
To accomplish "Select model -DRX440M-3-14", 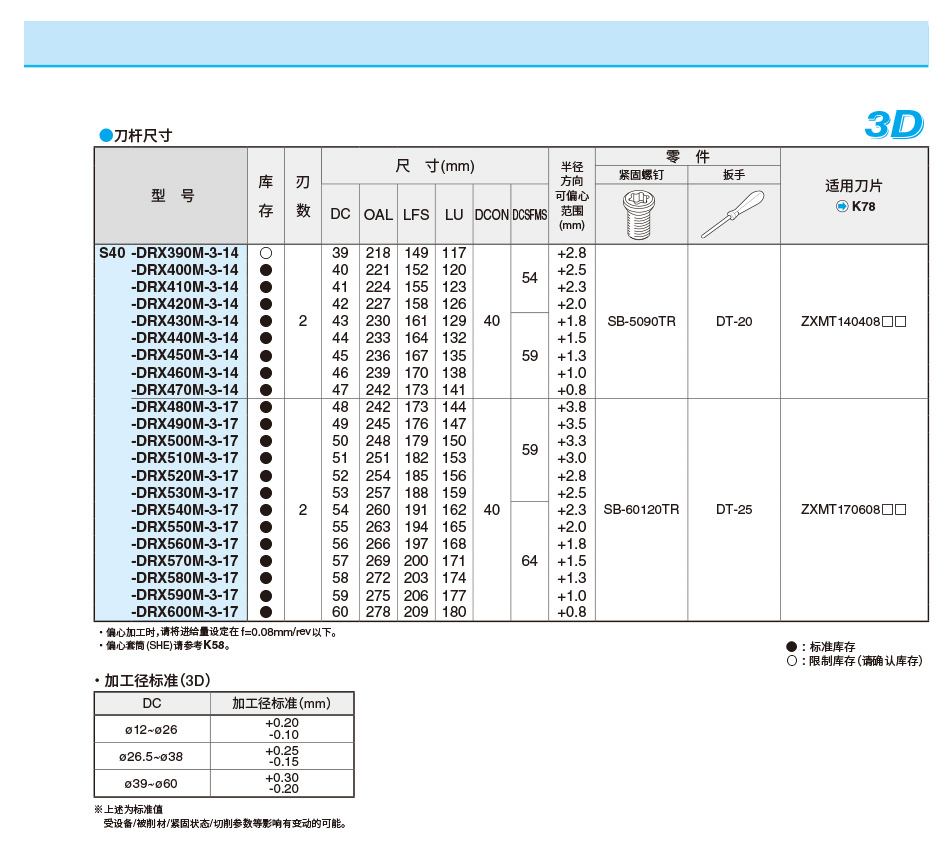I will click(185, 338).
